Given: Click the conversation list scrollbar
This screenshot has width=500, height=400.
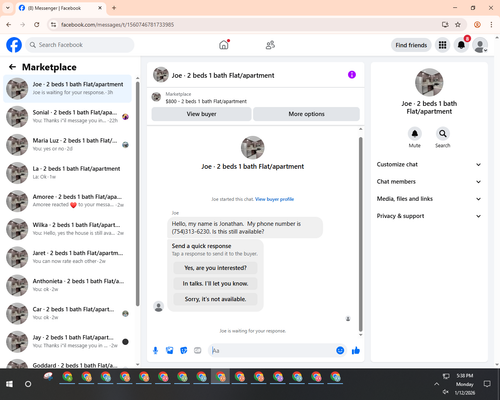Looking at the screenshot, I should click(x=138, y=193).
